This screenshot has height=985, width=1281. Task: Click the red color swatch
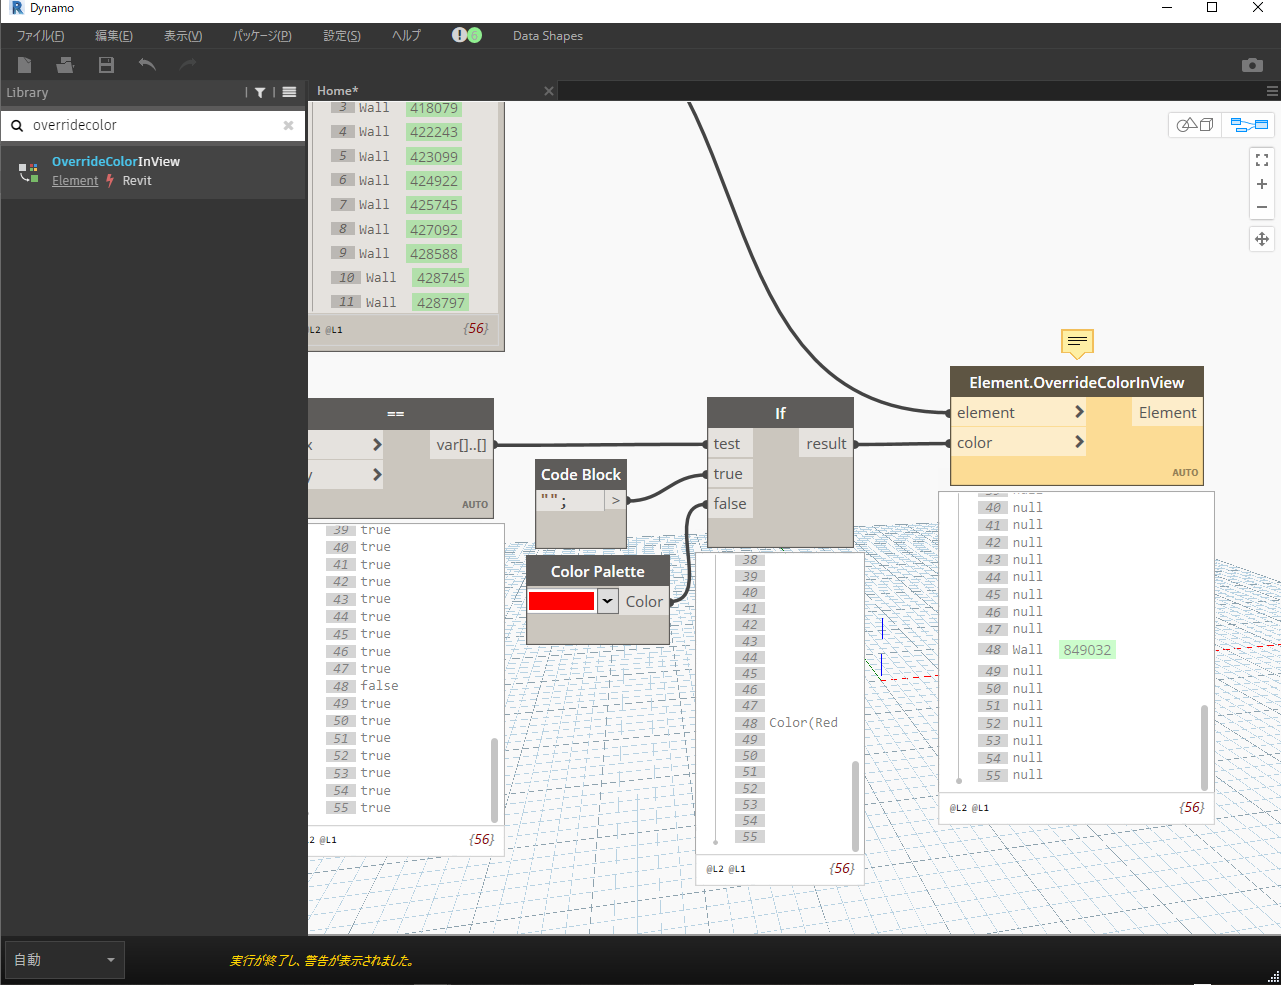pyautogui.click(x=561, y=601)
